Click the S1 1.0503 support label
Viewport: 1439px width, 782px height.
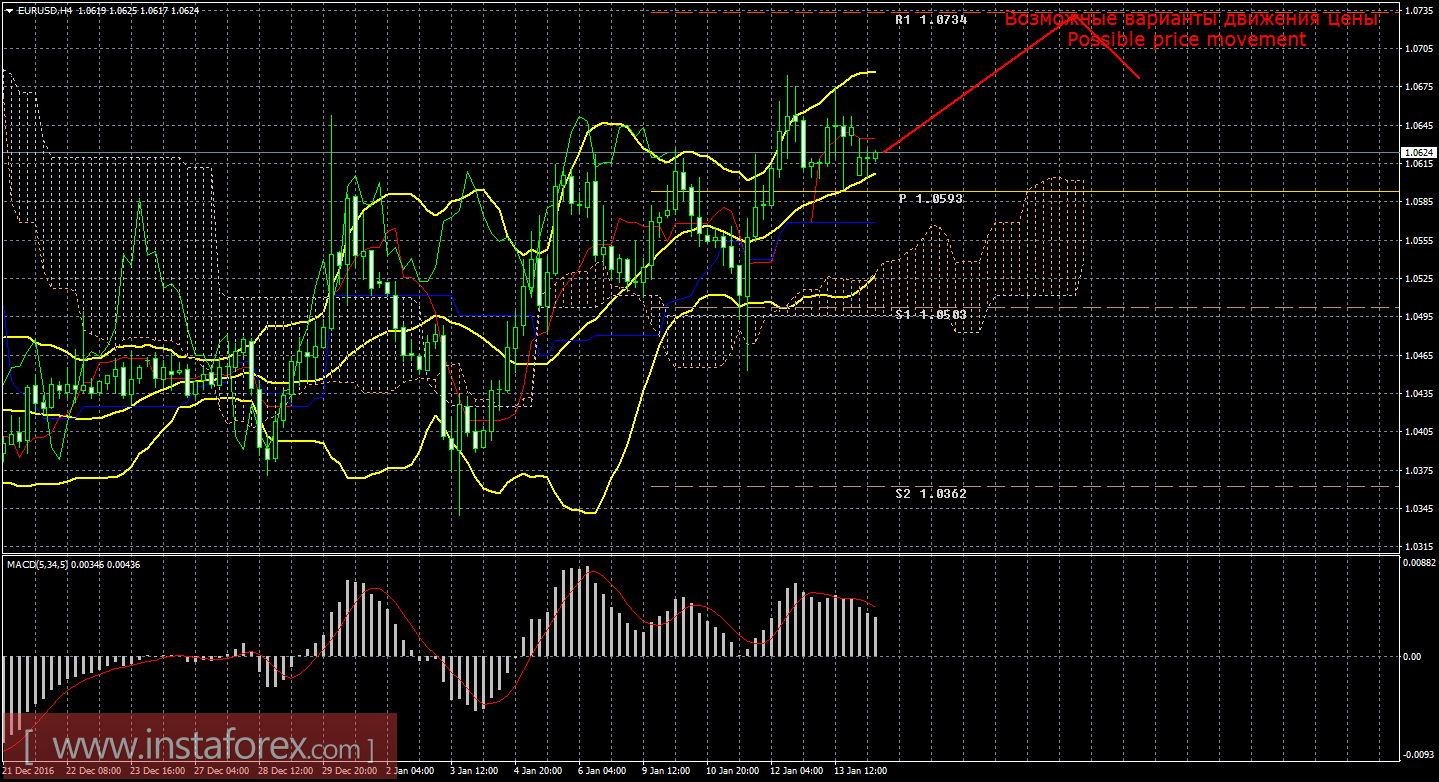[x=931, y=314]
